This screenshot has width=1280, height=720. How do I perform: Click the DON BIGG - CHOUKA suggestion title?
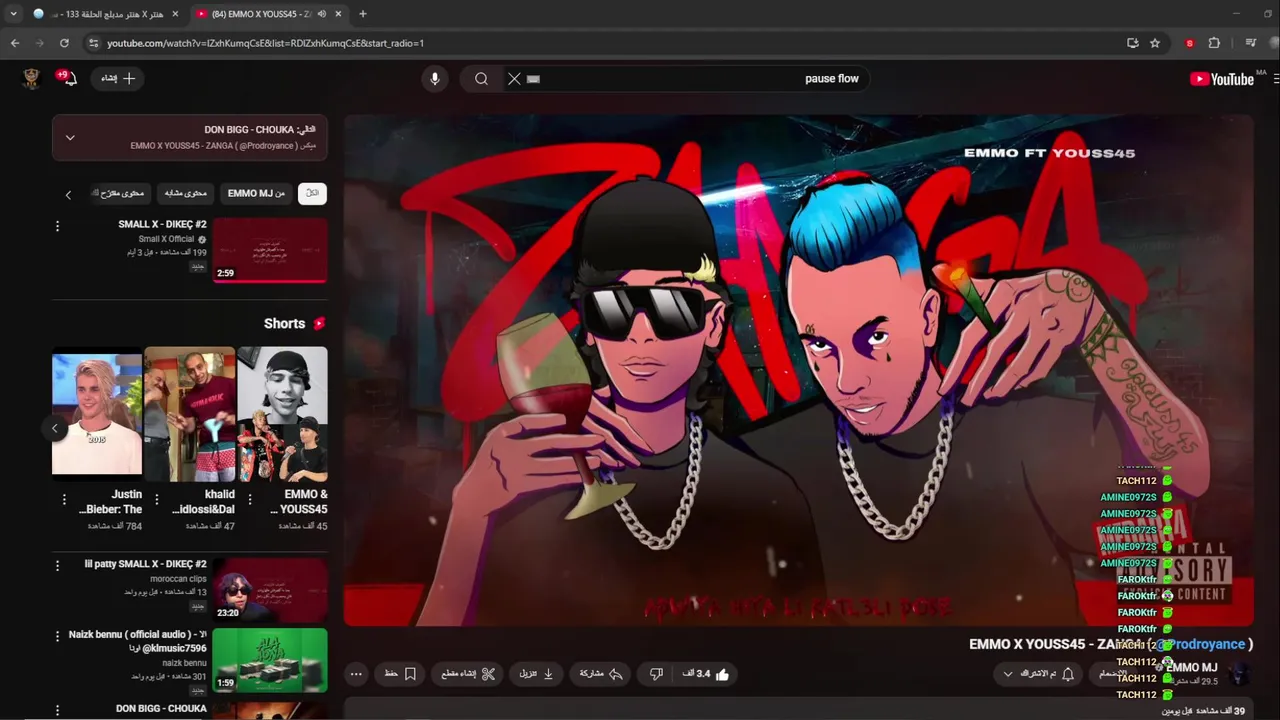[161, 708]
